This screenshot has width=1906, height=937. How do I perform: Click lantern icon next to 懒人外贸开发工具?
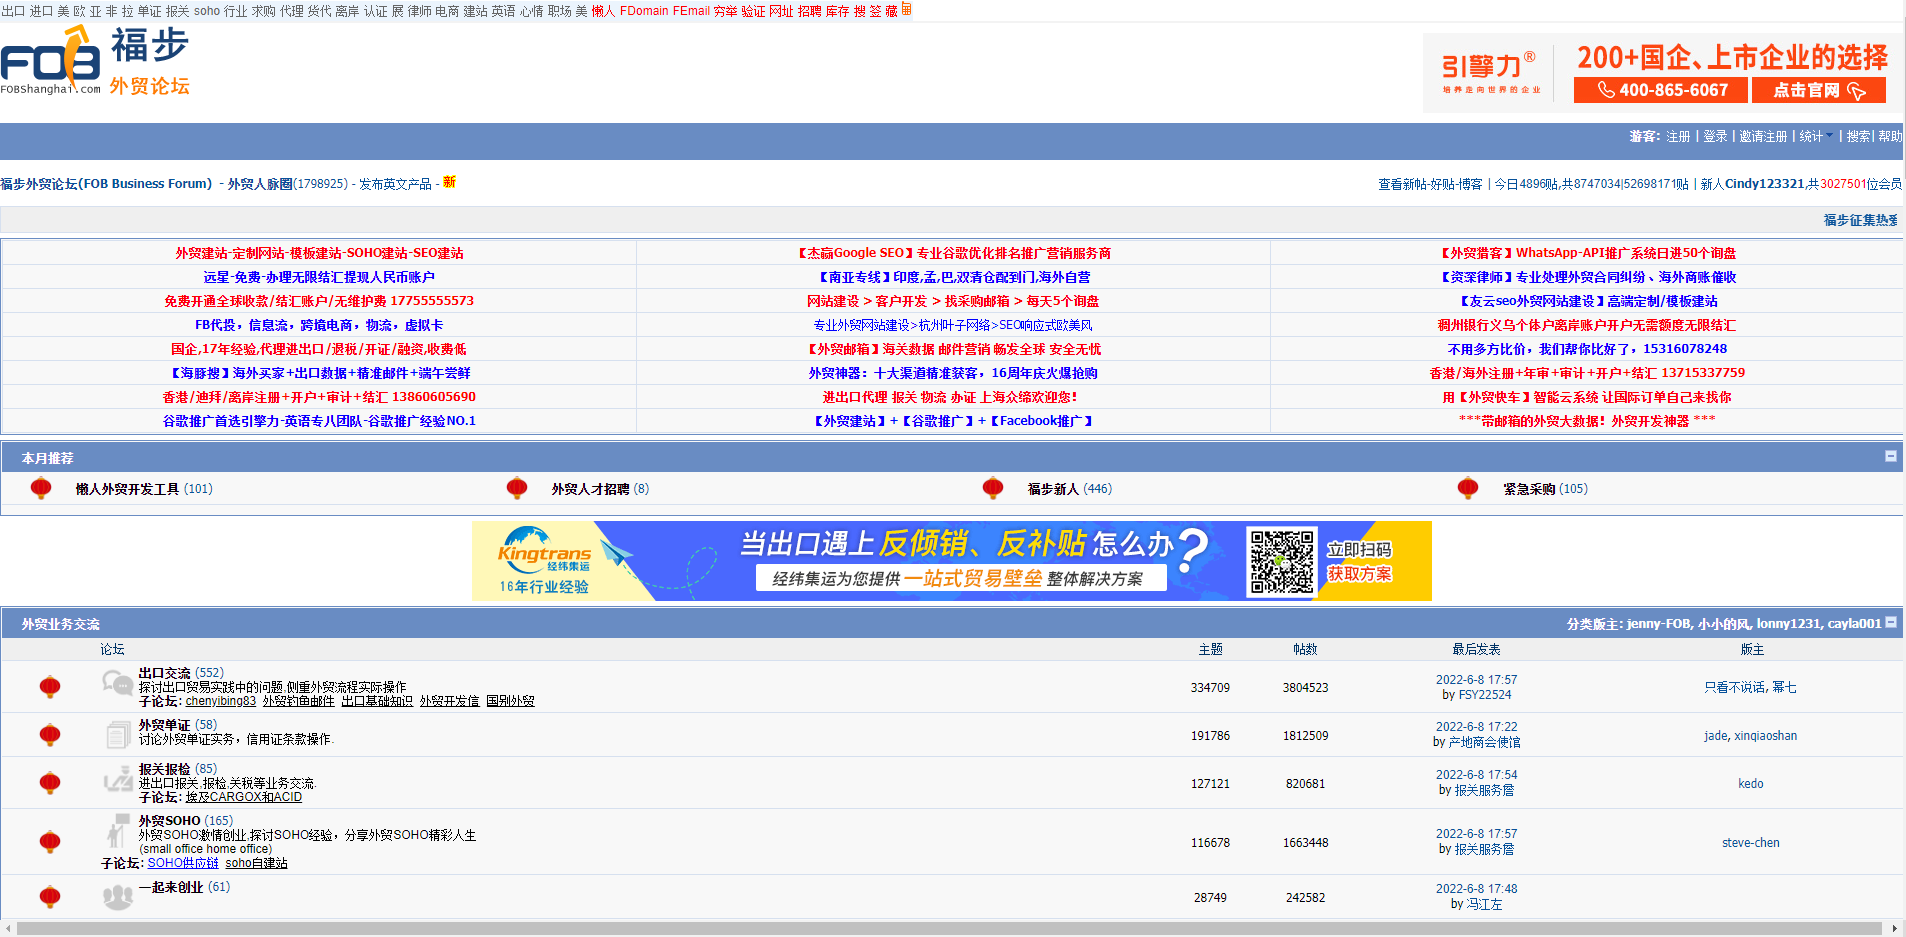(41, 488)
